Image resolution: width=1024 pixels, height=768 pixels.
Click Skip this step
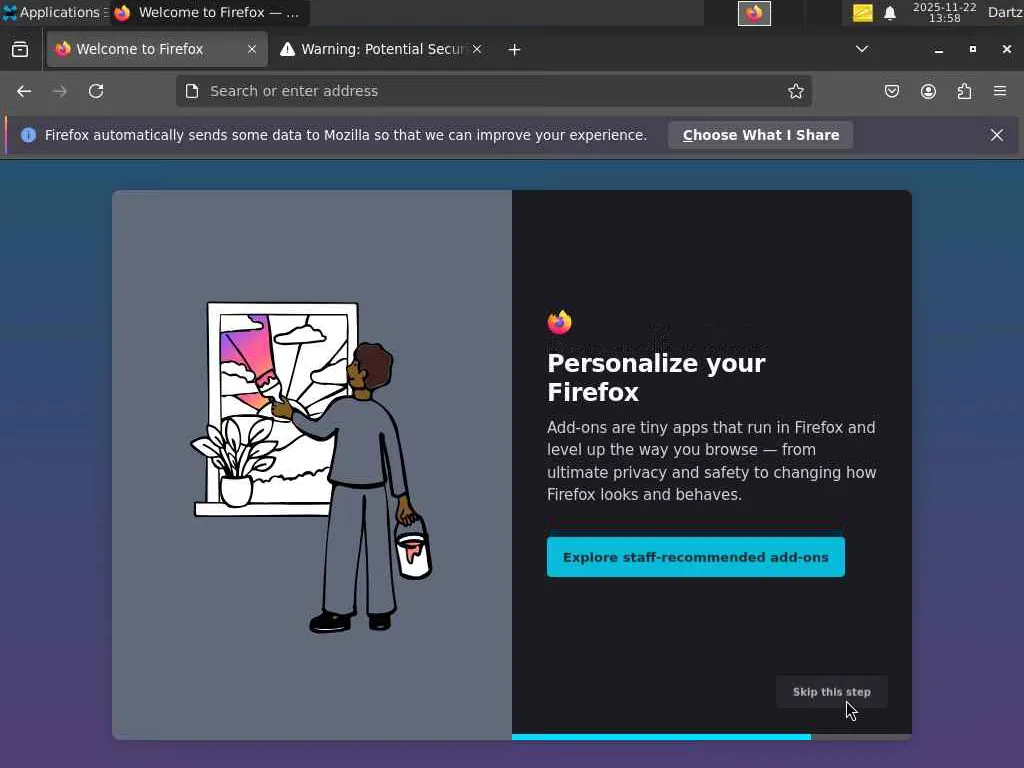[x=831, y=692]
